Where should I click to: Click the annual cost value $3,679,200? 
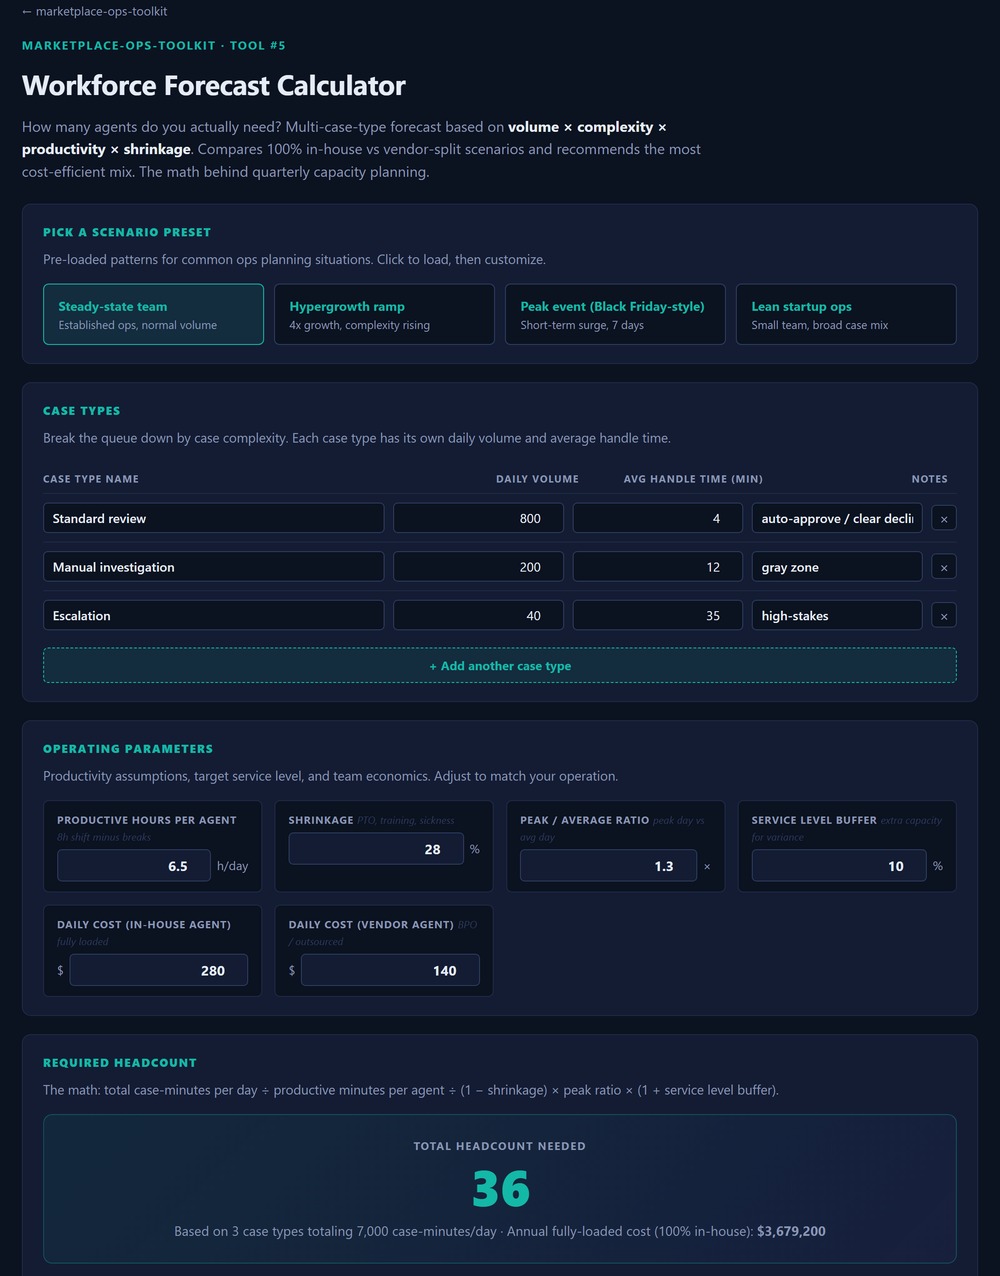791,1231
